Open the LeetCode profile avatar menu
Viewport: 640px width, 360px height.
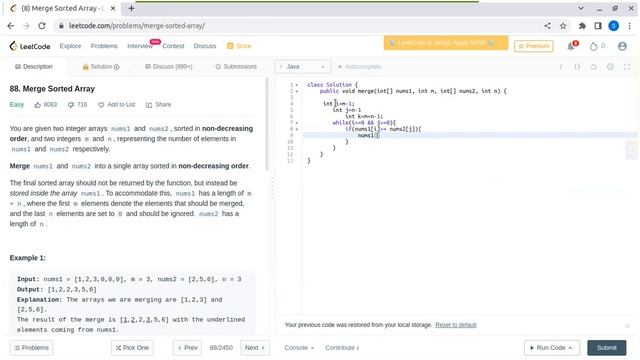pos(622,46)
